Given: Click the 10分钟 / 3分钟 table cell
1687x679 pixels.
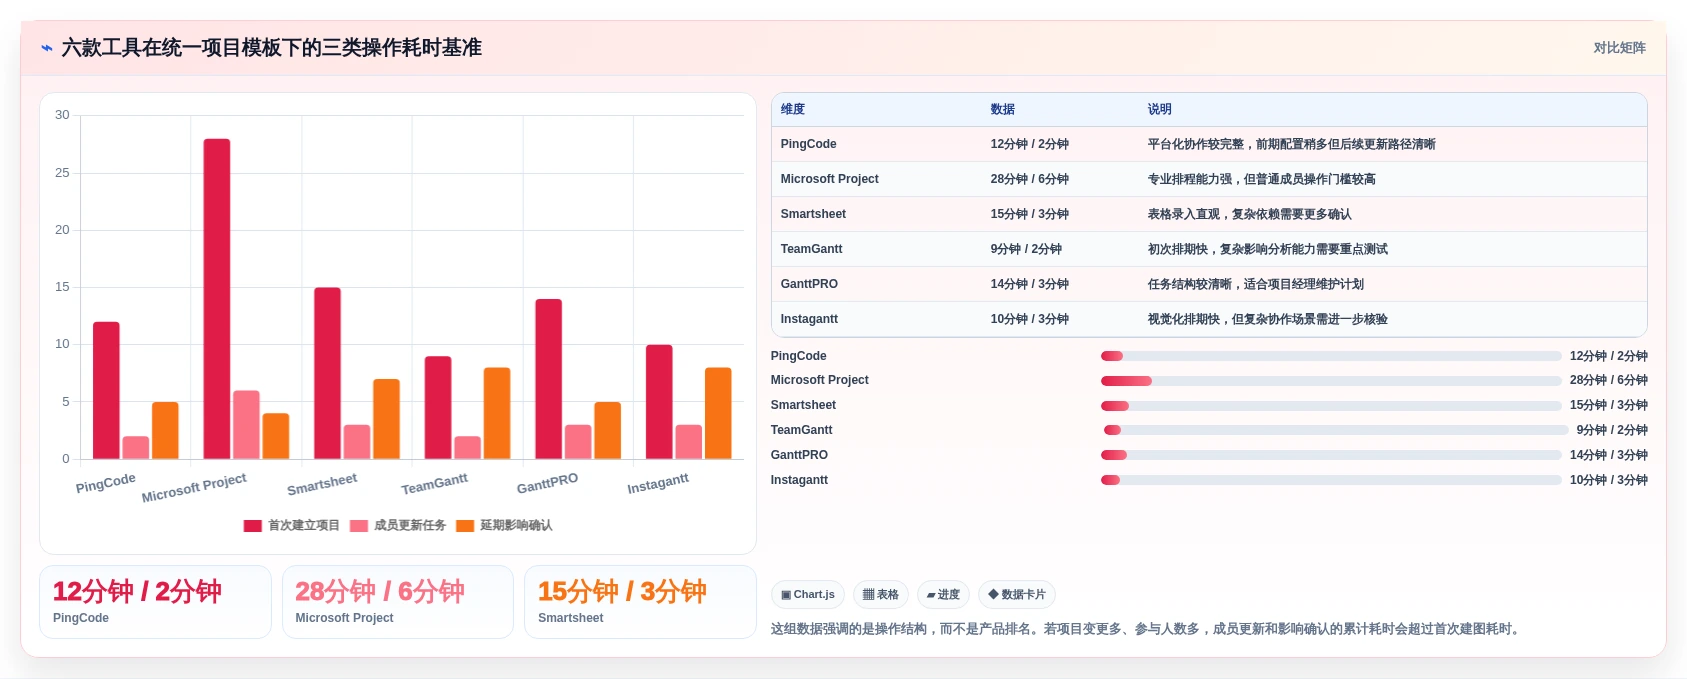Looking at the screenshot, I should click(1030, 319).
